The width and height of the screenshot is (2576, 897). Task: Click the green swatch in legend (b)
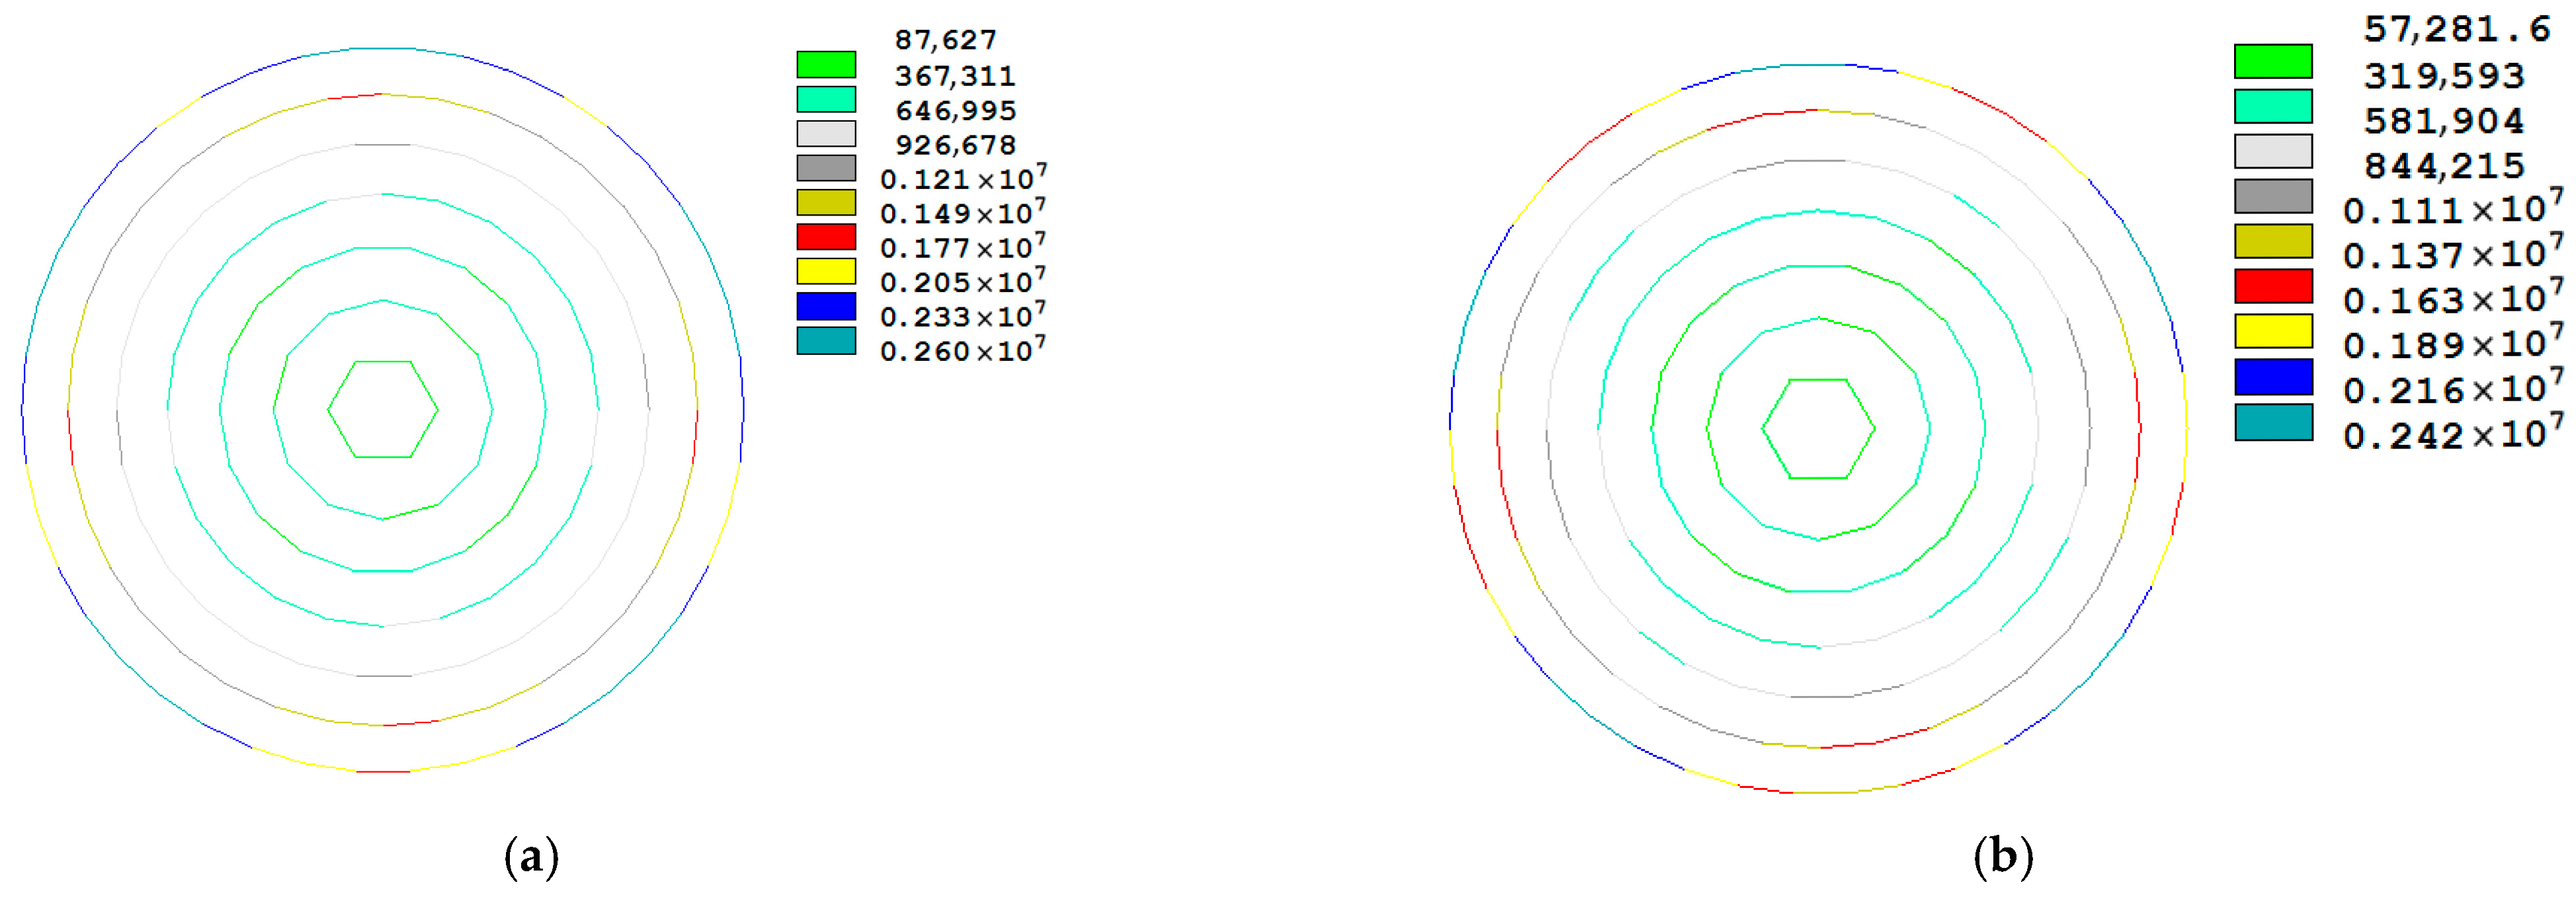coord(2273,61)
